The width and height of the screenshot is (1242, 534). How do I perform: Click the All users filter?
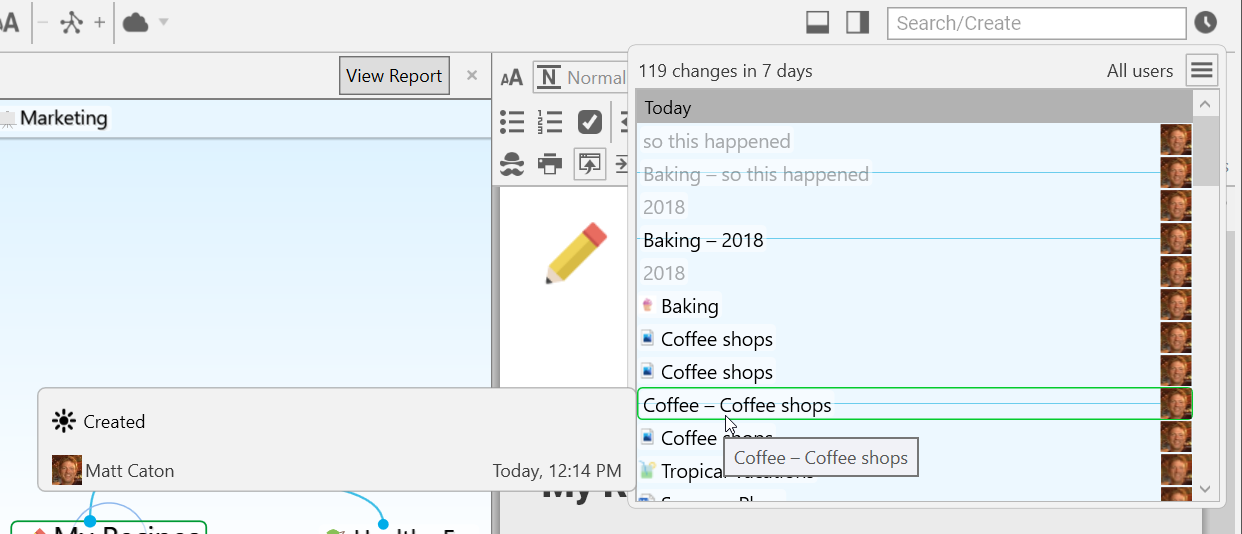1139,71
